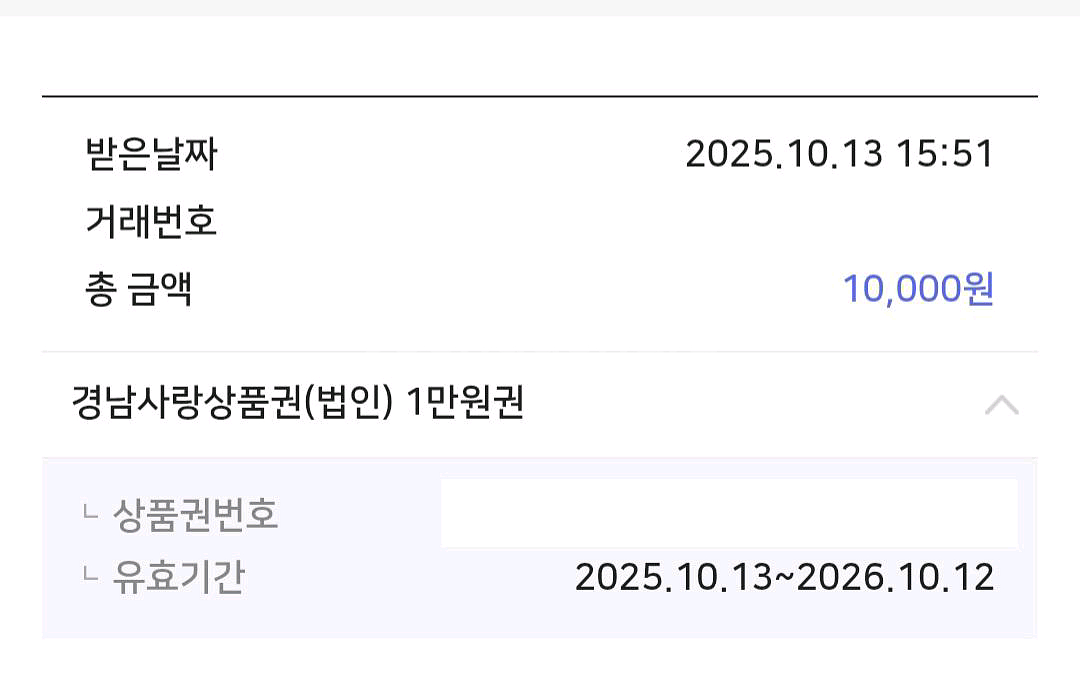
Task: Select the 2025.10.13 15:51 timestamp
Action: pyautogui.click(x=840, y=155)
